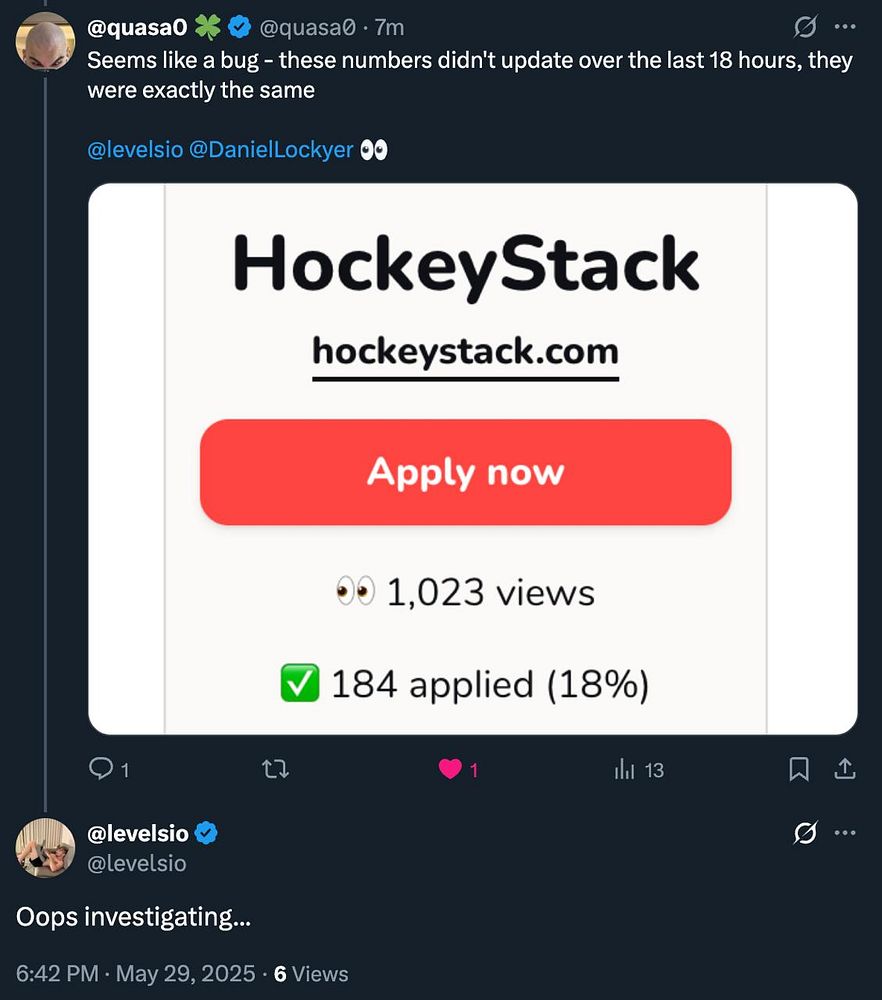Open the HockeyStack screenshot image
Screen dimensions: 882x1000
(472, 459)
